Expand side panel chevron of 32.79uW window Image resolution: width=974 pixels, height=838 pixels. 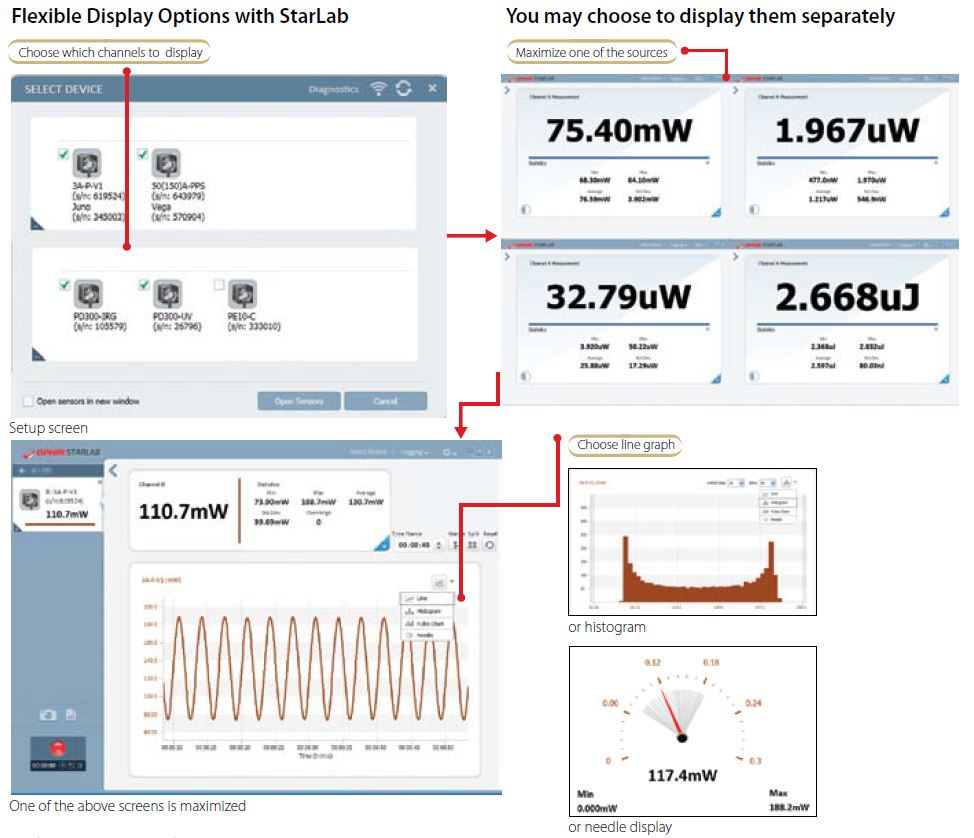coord(507,257)
